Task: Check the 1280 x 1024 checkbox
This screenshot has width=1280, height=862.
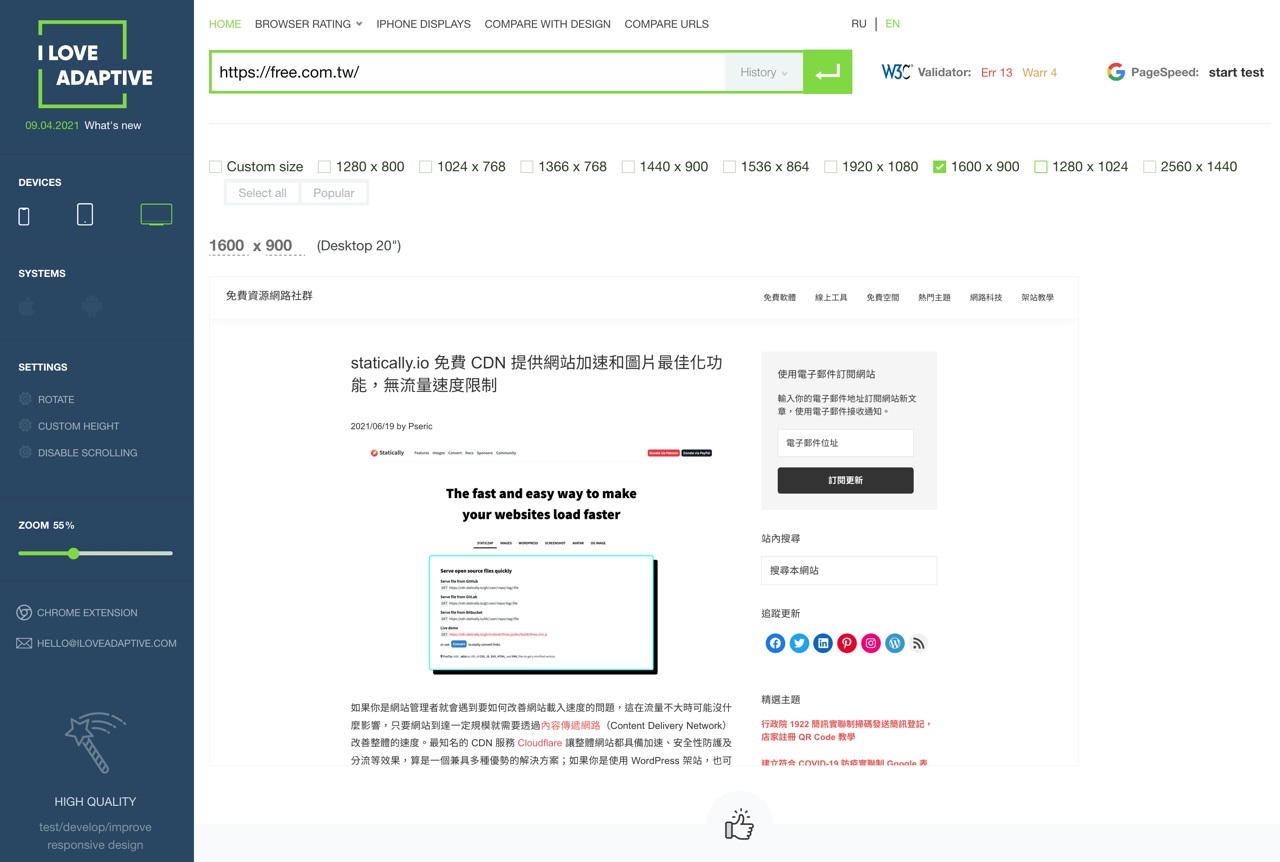Action: click(x=1040, y=167)
